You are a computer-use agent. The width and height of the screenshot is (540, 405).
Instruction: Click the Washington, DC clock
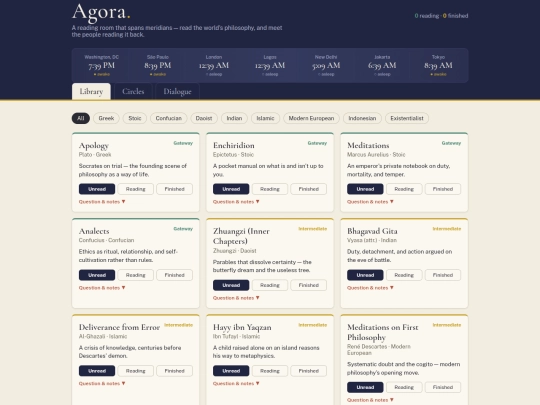(x=102, y=65)
